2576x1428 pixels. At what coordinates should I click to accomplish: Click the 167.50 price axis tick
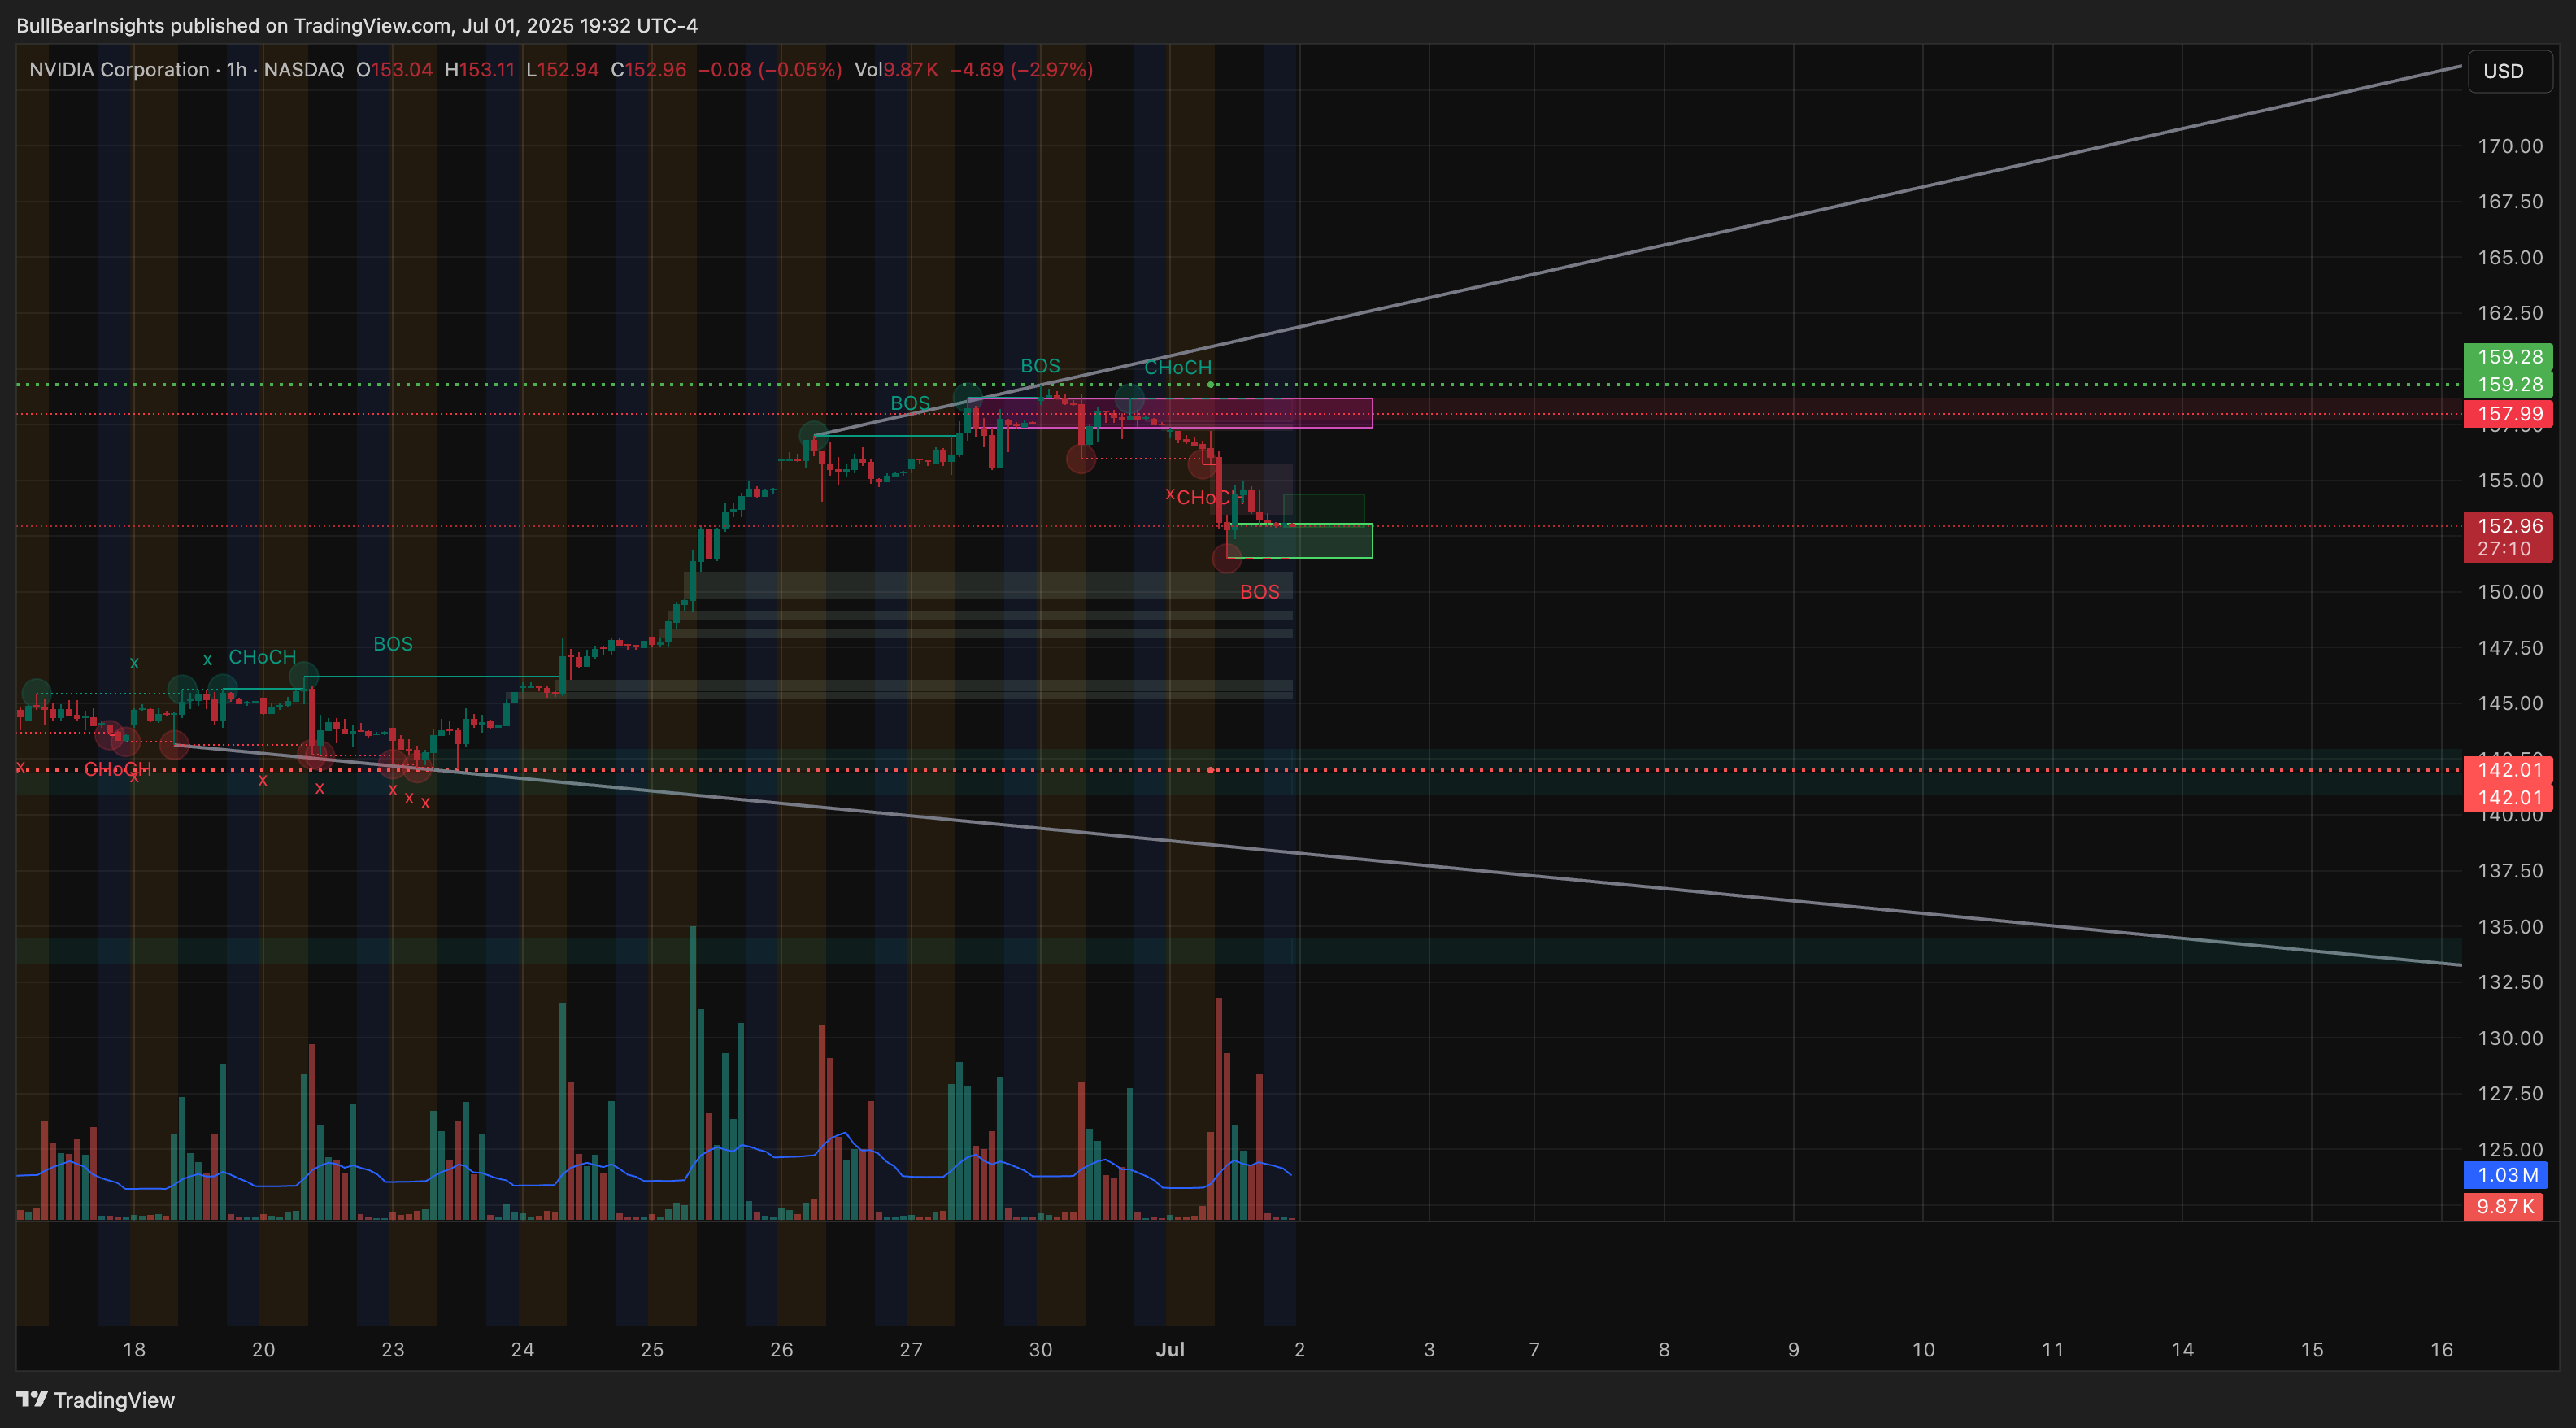click(x=2509, y=201)
